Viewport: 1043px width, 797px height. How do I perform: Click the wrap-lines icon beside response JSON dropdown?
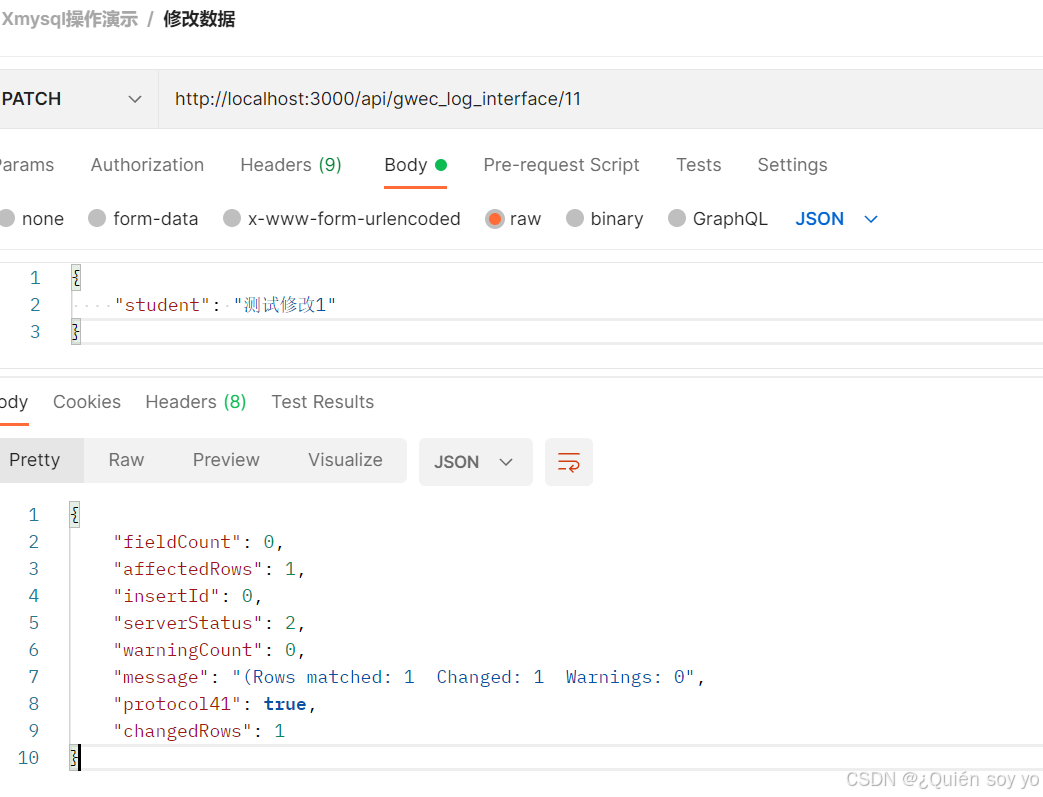(568, 462)
